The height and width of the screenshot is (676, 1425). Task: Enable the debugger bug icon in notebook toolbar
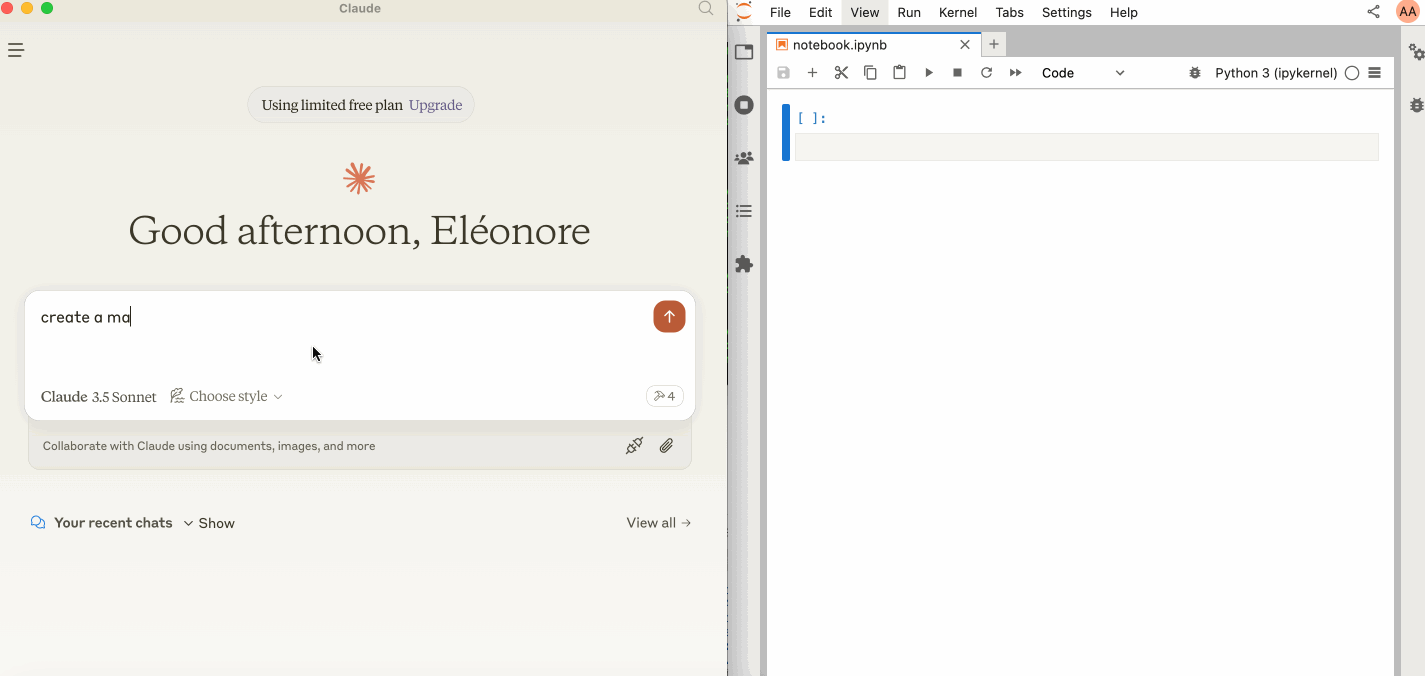click(1195, 73)
